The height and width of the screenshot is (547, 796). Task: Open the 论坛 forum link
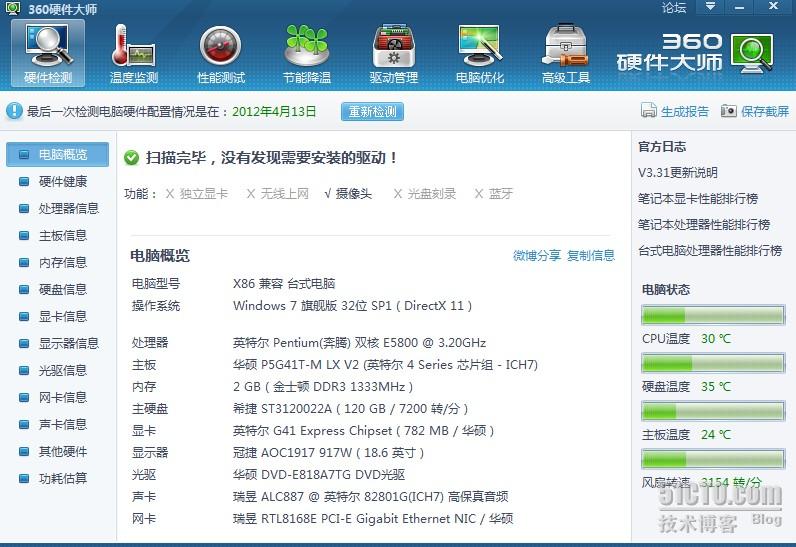pos(674,8)
